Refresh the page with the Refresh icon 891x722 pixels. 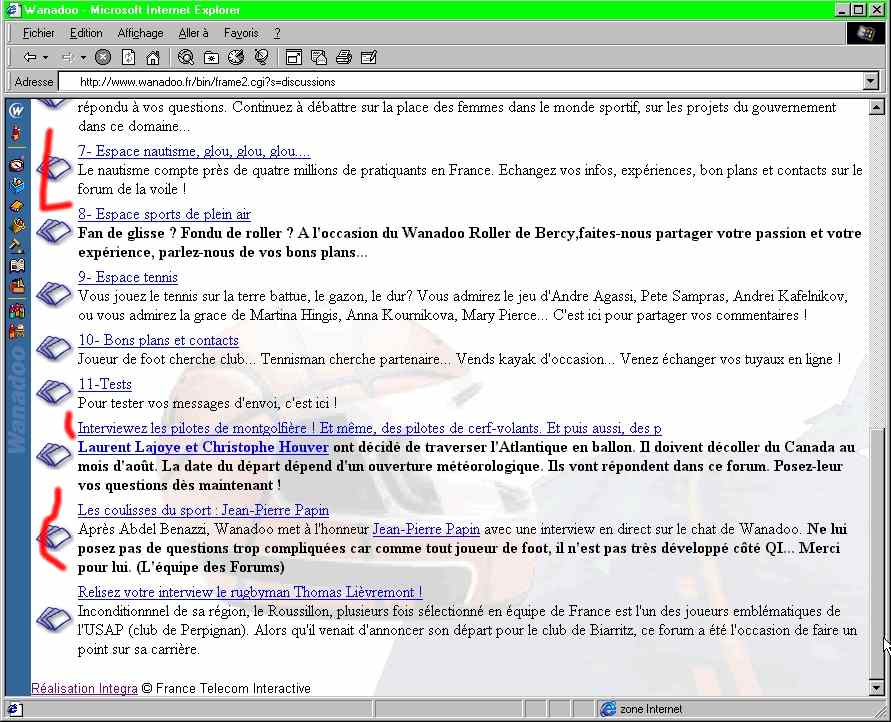coord(129,57)
